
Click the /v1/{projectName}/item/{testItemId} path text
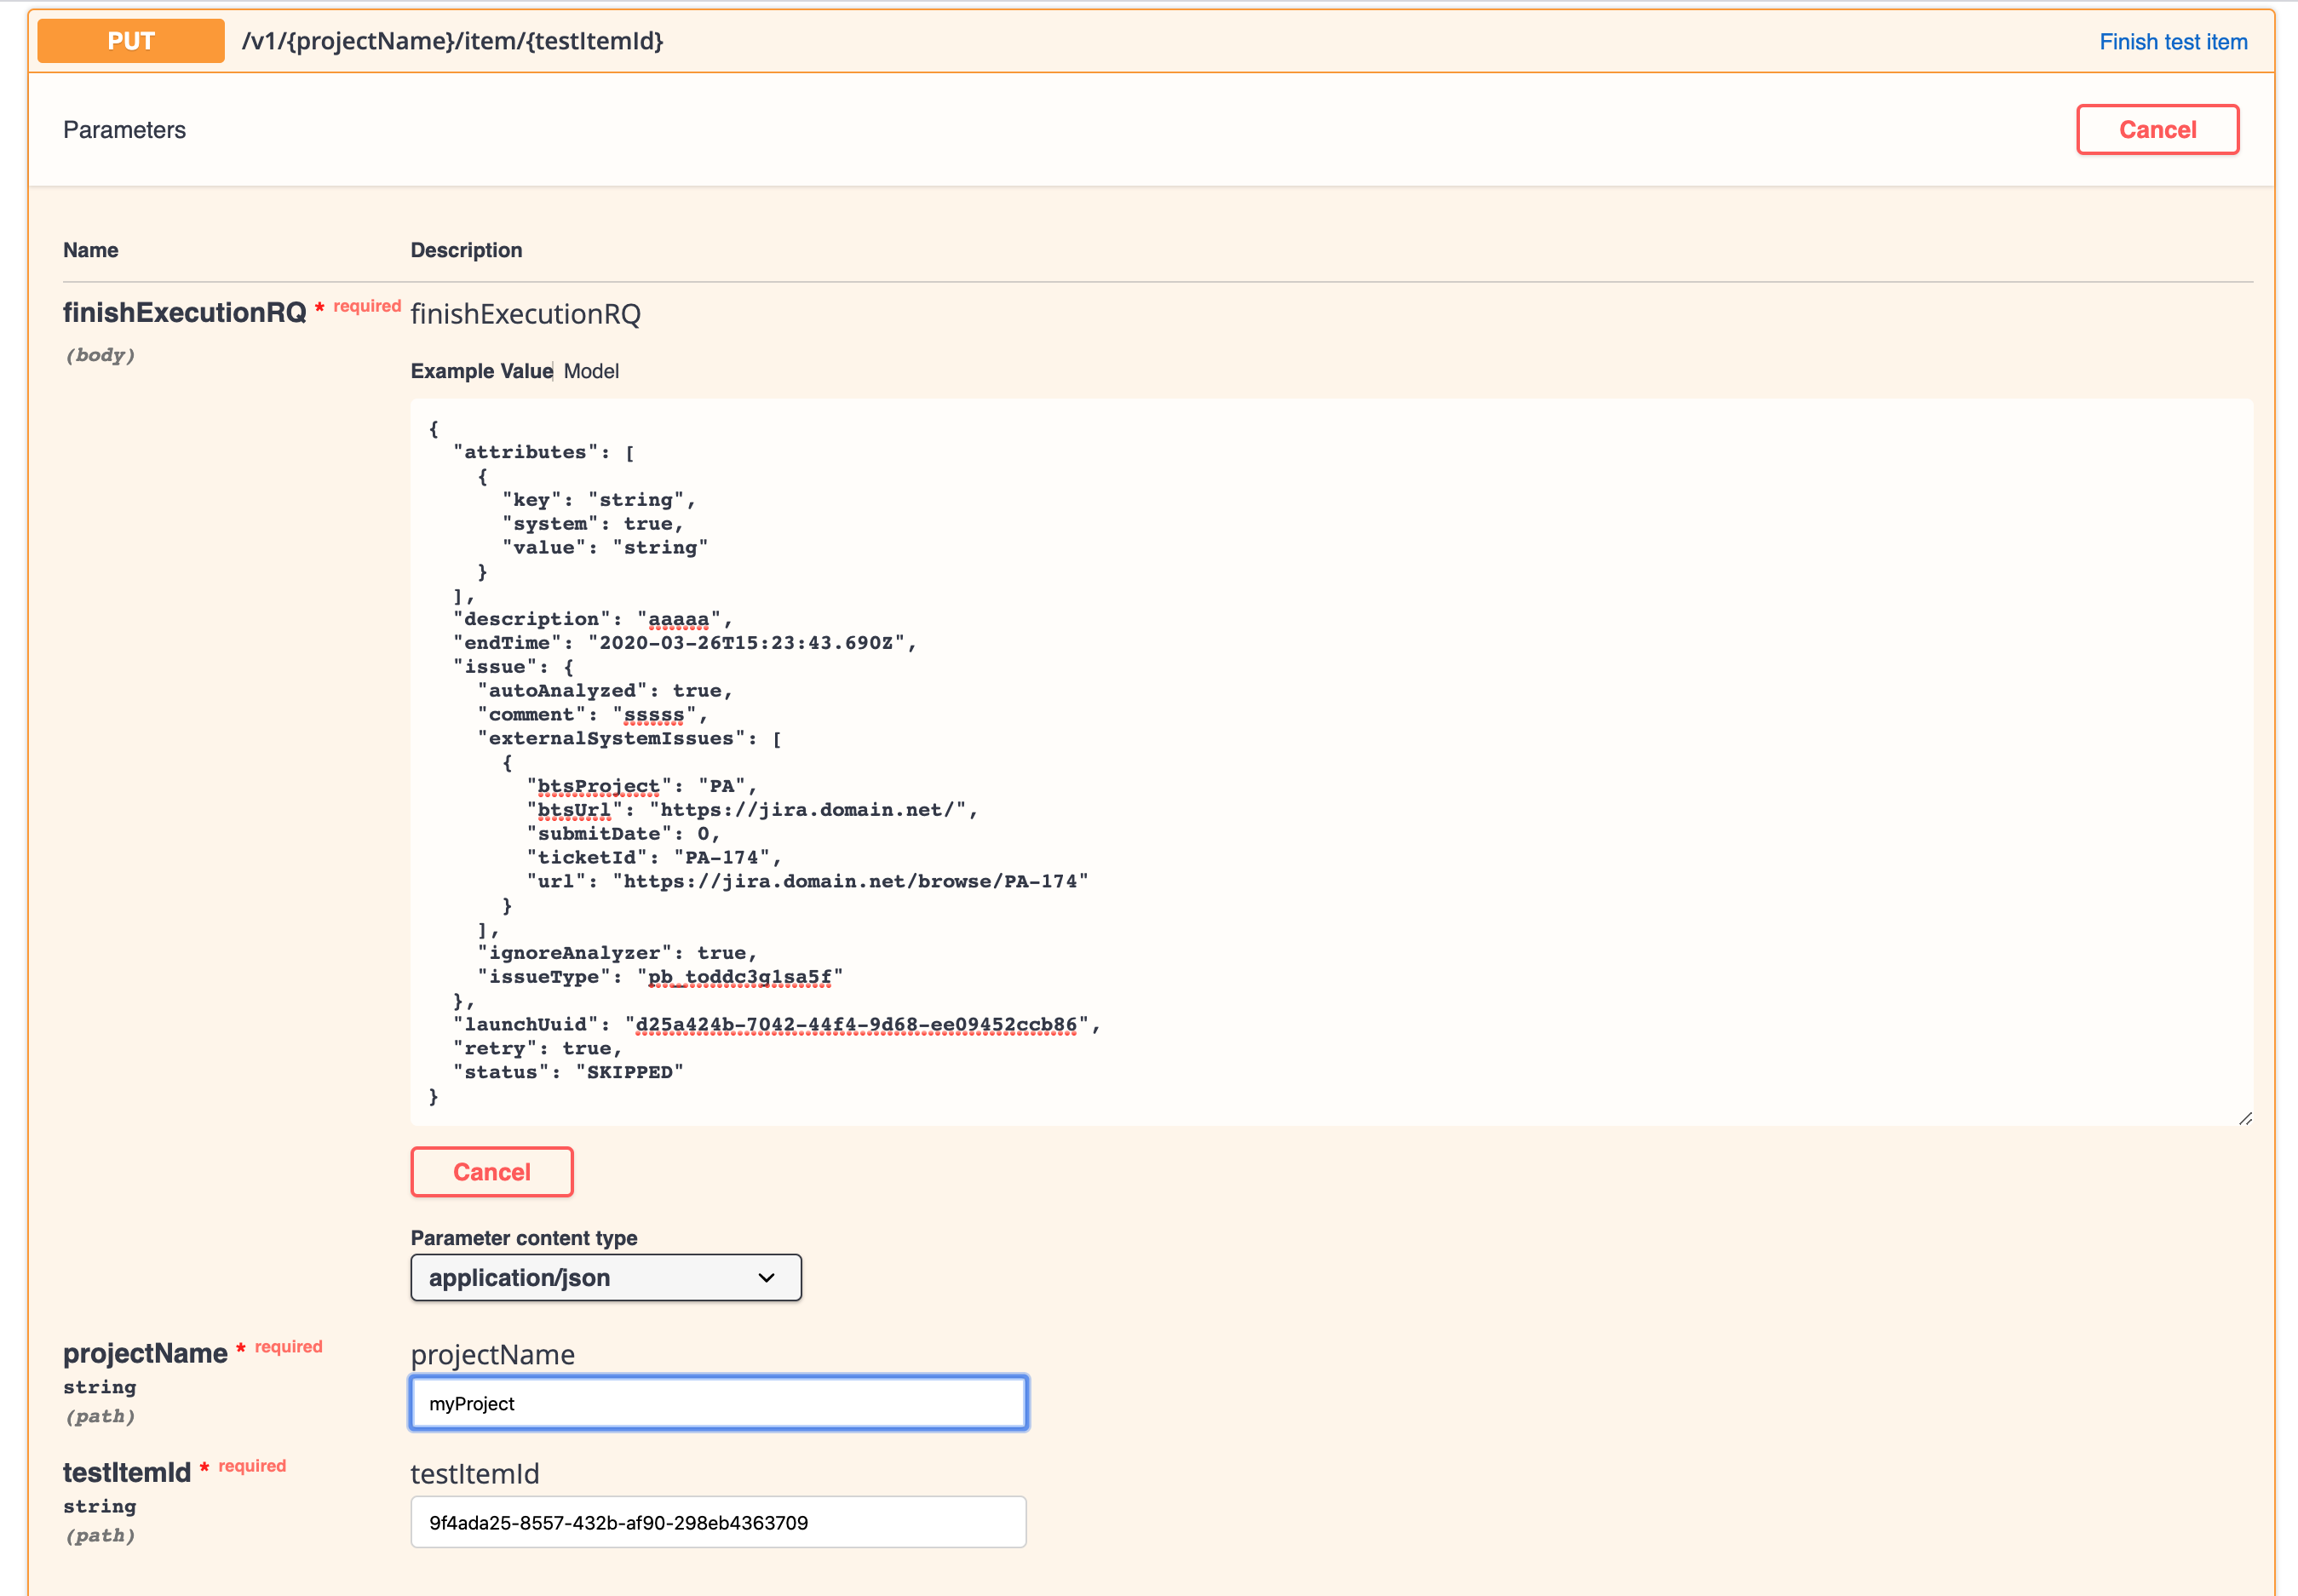(452, 43)
